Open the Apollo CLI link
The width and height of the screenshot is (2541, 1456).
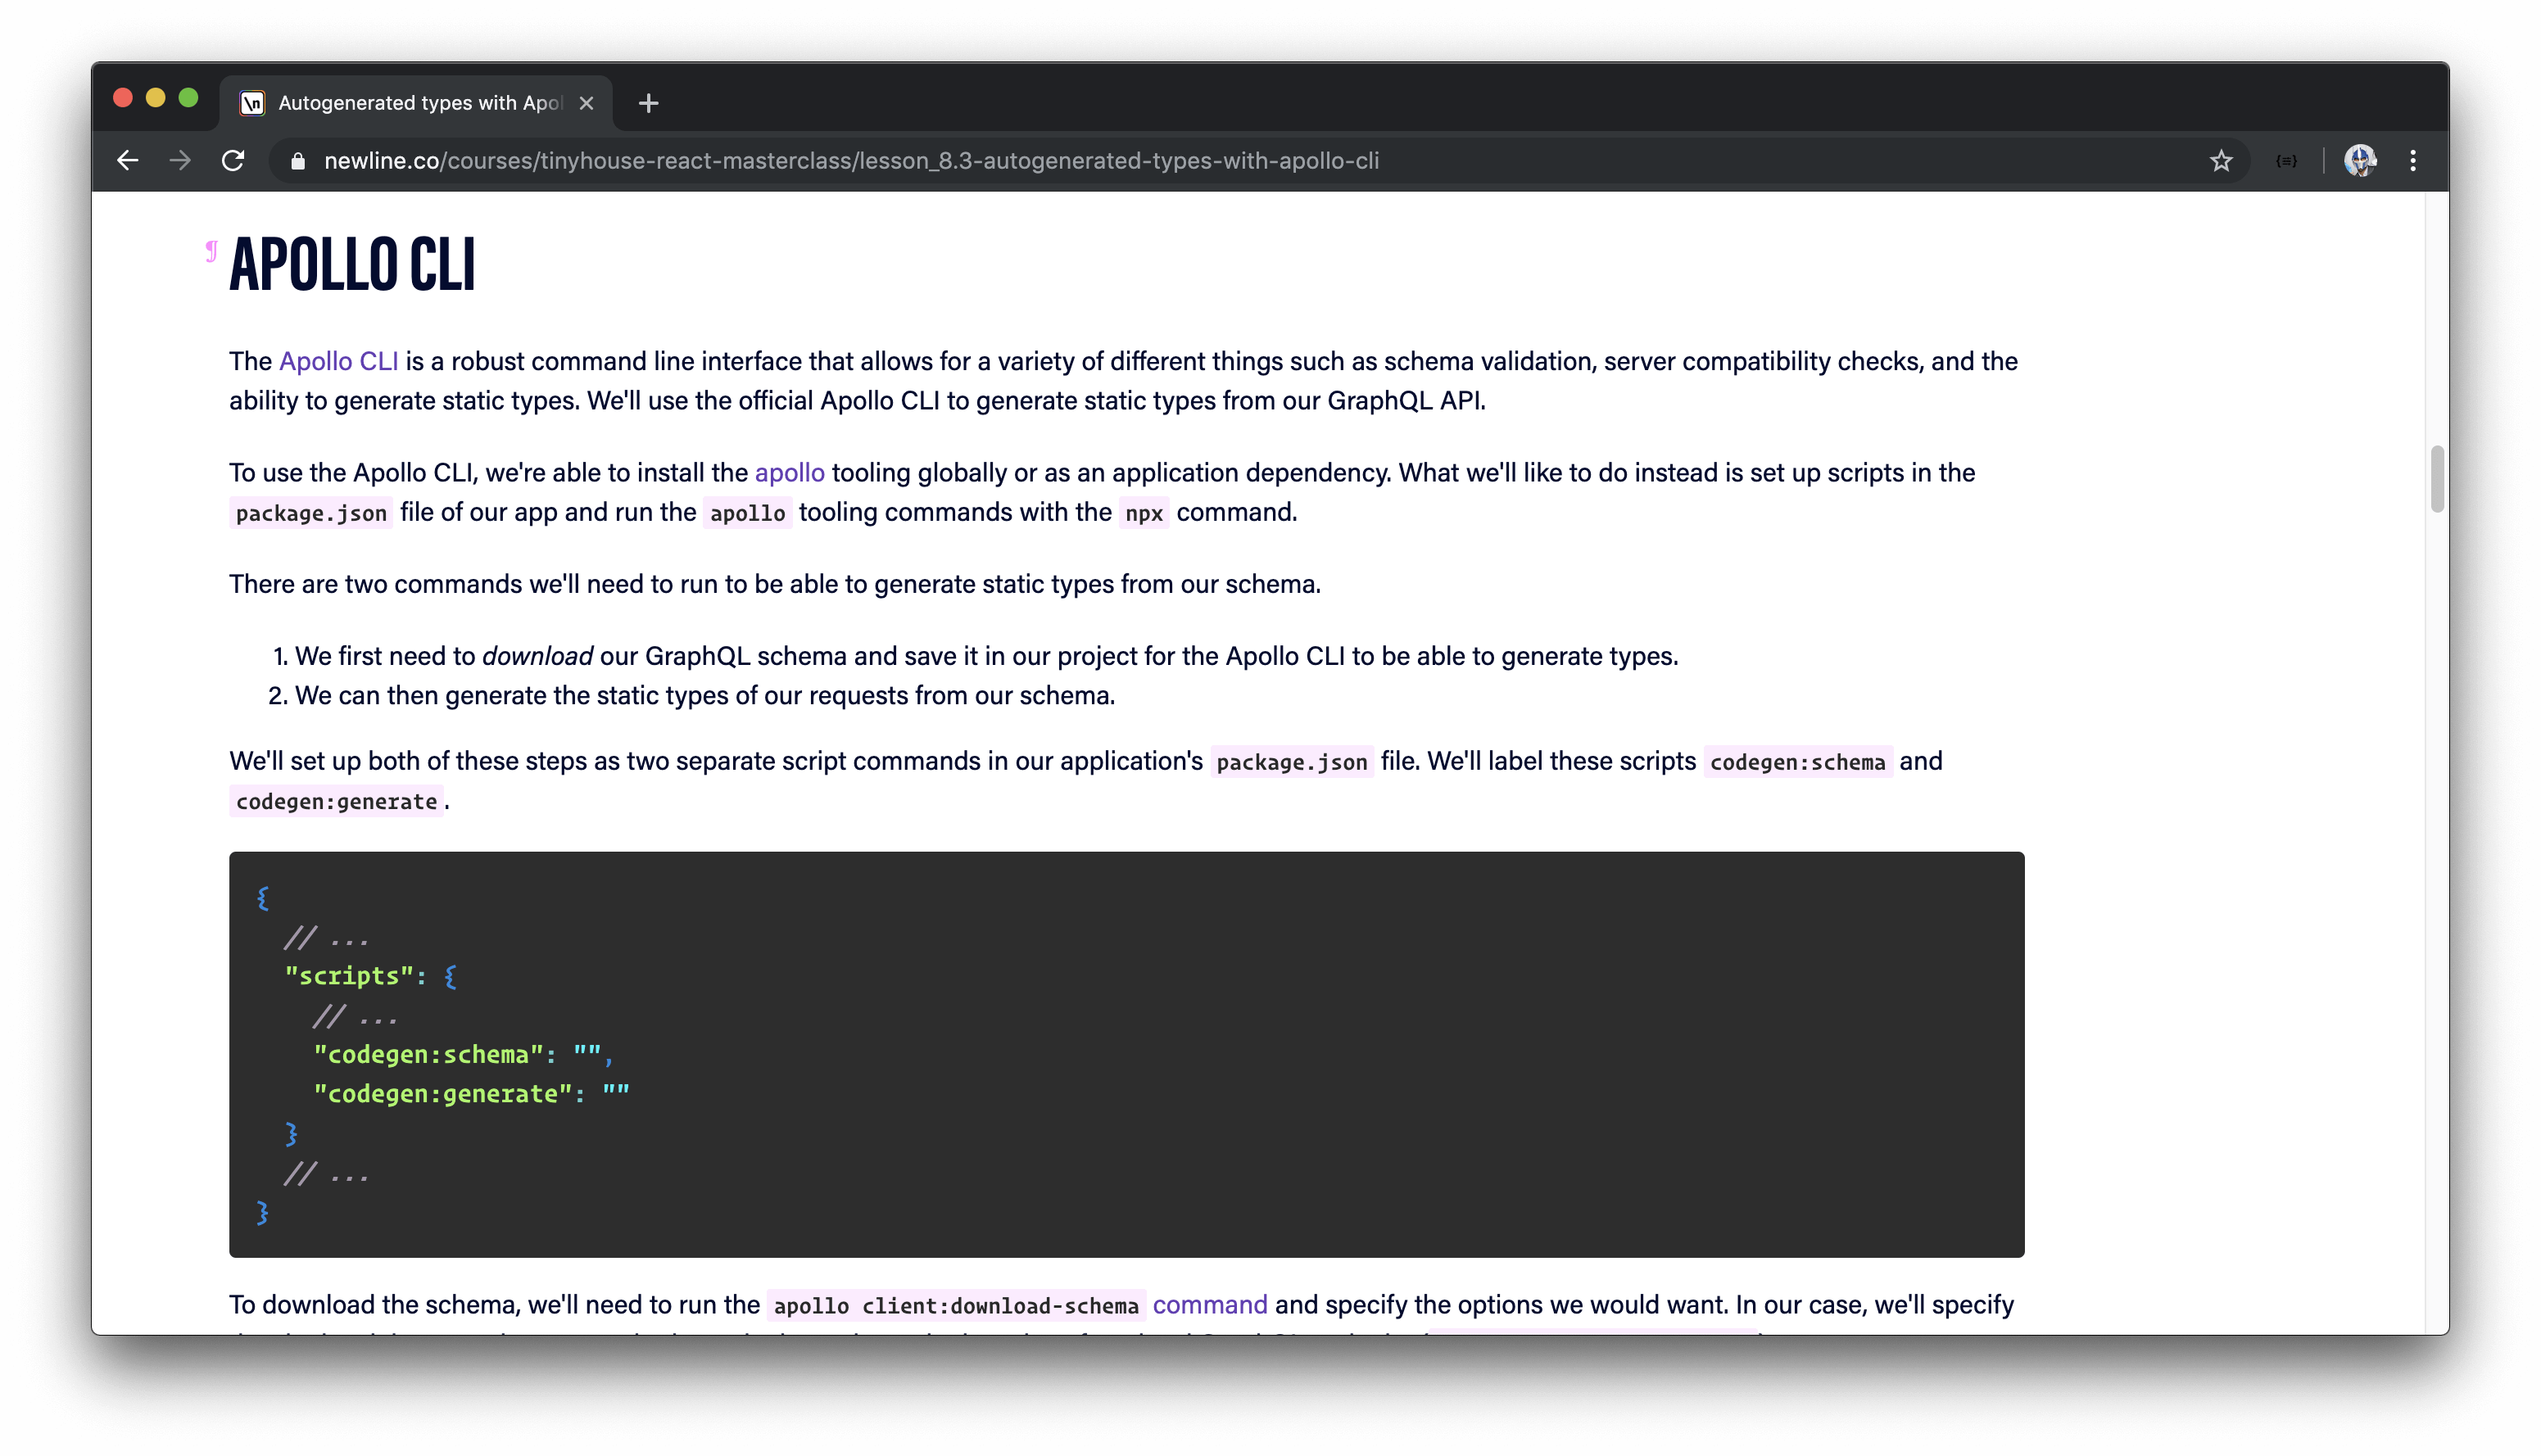point(338,361)
